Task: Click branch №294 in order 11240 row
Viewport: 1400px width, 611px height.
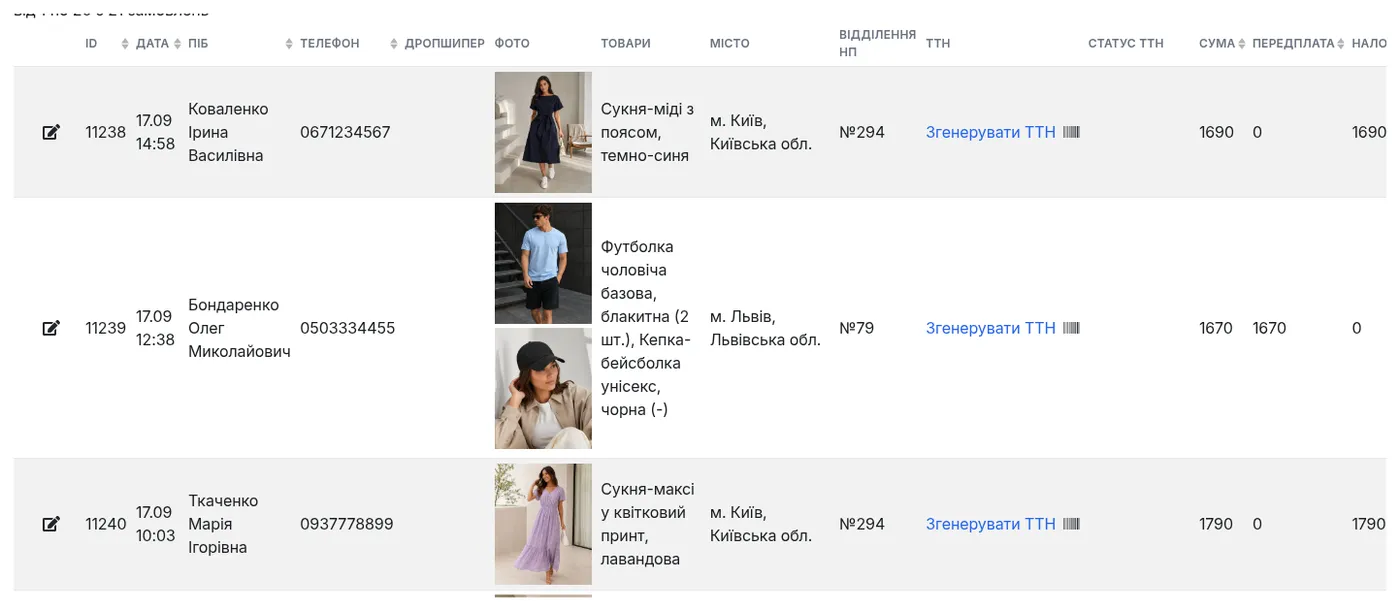Action: tap(862, 524)
